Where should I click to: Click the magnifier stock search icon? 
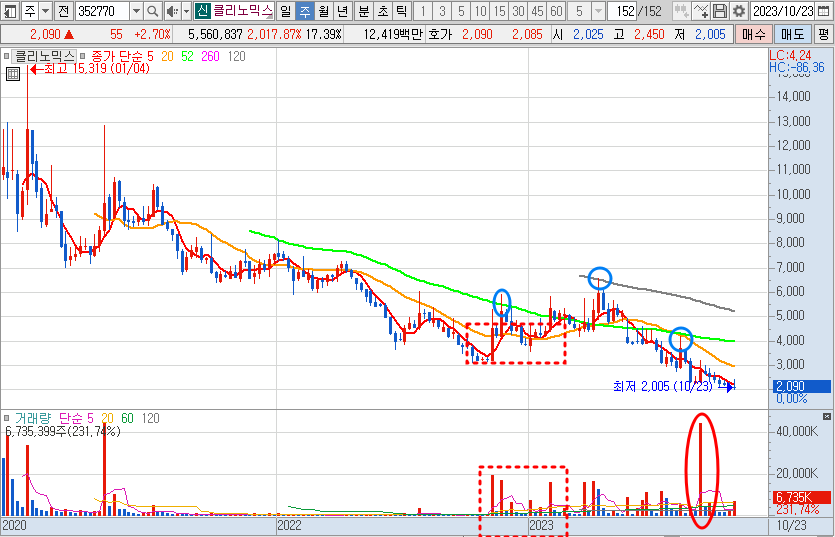[x=152, y=11]
